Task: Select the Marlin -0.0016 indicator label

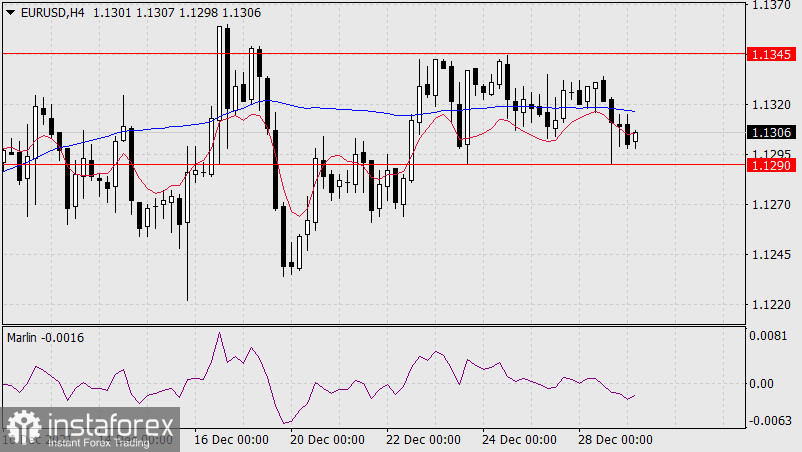Action: pyautogui.click(x=46, y=337)
